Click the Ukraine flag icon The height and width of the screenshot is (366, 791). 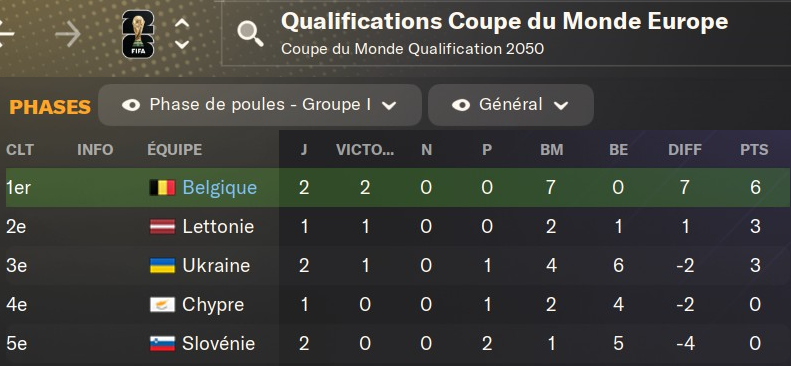(162, 266)
